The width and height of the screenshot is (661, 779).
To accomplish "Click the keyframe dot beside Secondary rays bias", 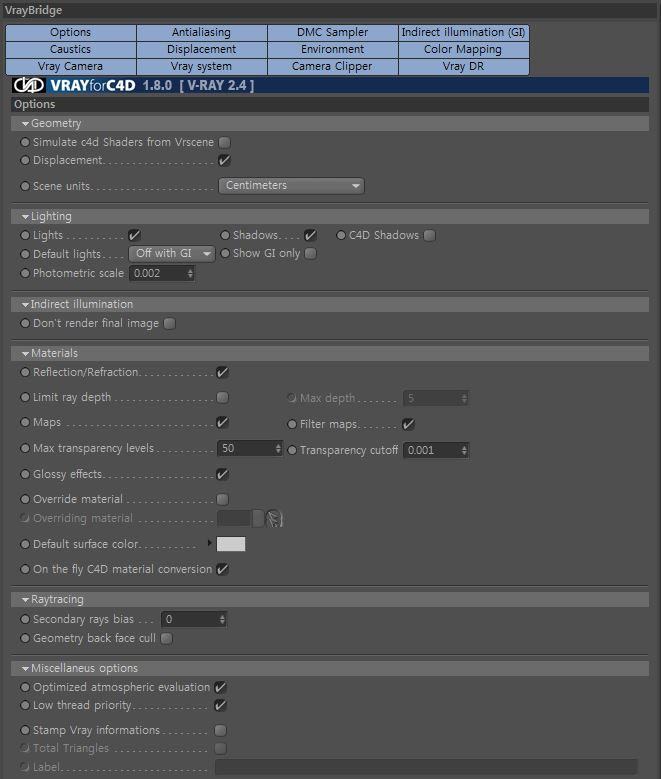I will point(25,619).
